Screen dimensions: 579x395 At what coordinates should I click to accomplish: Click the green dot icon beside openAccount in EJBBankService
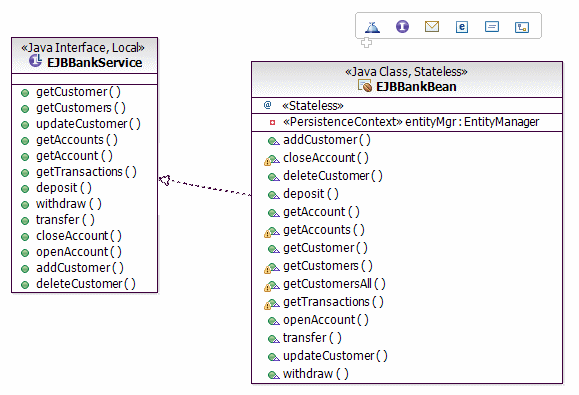[25, 253]
